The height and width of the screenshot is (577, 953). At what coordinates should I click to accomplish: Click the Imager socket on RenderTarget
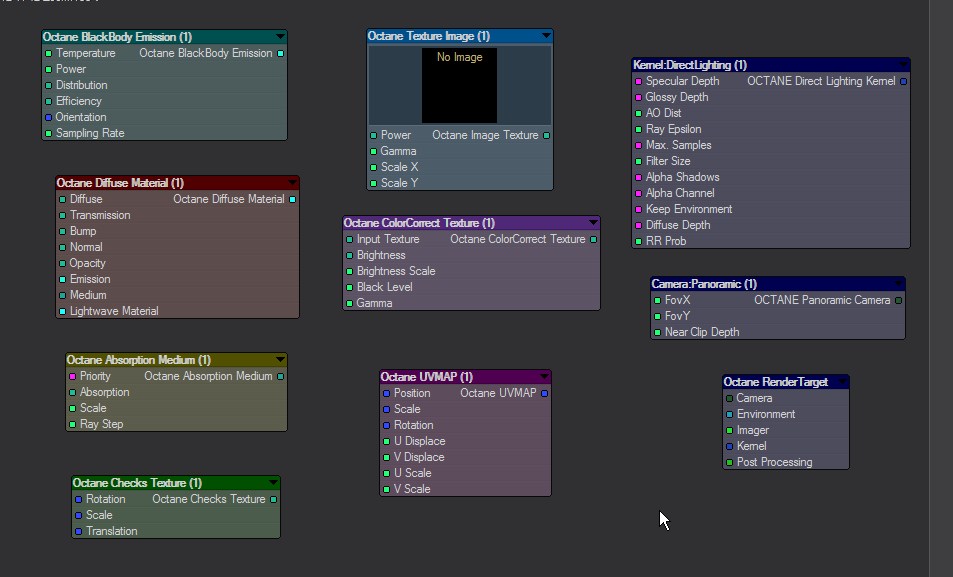tap(729, 430)
